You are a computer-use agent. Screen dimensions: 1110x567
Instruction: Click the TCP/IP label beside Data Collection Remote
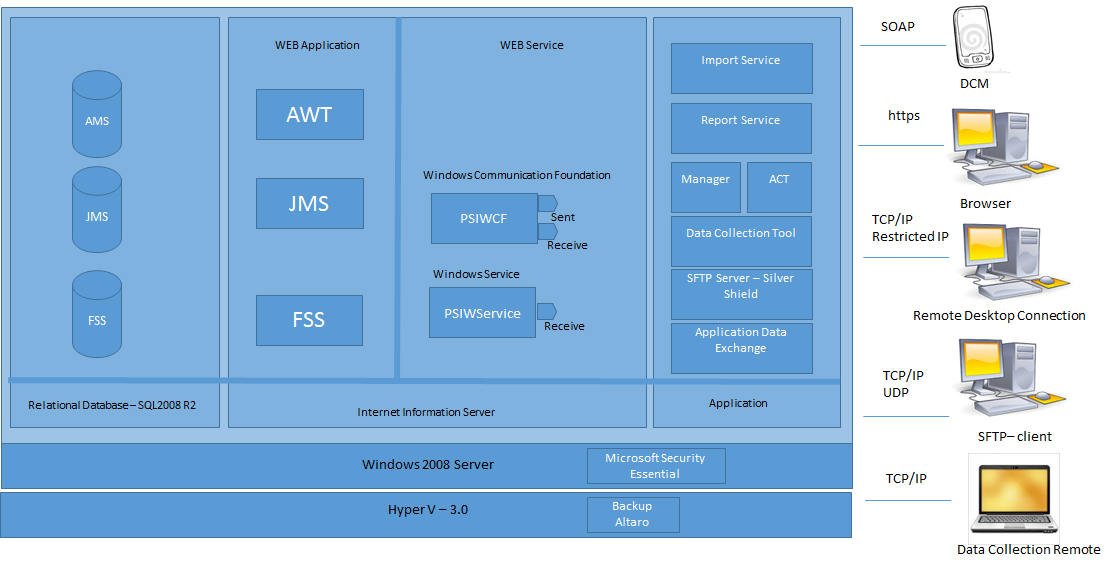click(906, 479)
